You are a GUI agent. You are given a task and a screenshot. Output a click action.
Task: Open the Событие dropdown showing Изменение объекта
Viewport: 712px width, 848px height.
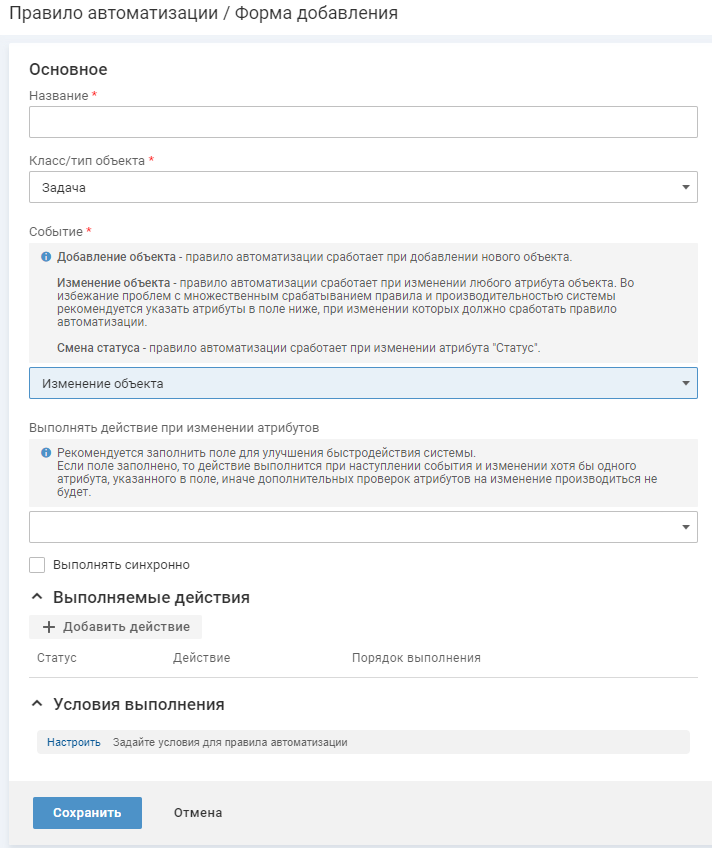tap(363, 383)
